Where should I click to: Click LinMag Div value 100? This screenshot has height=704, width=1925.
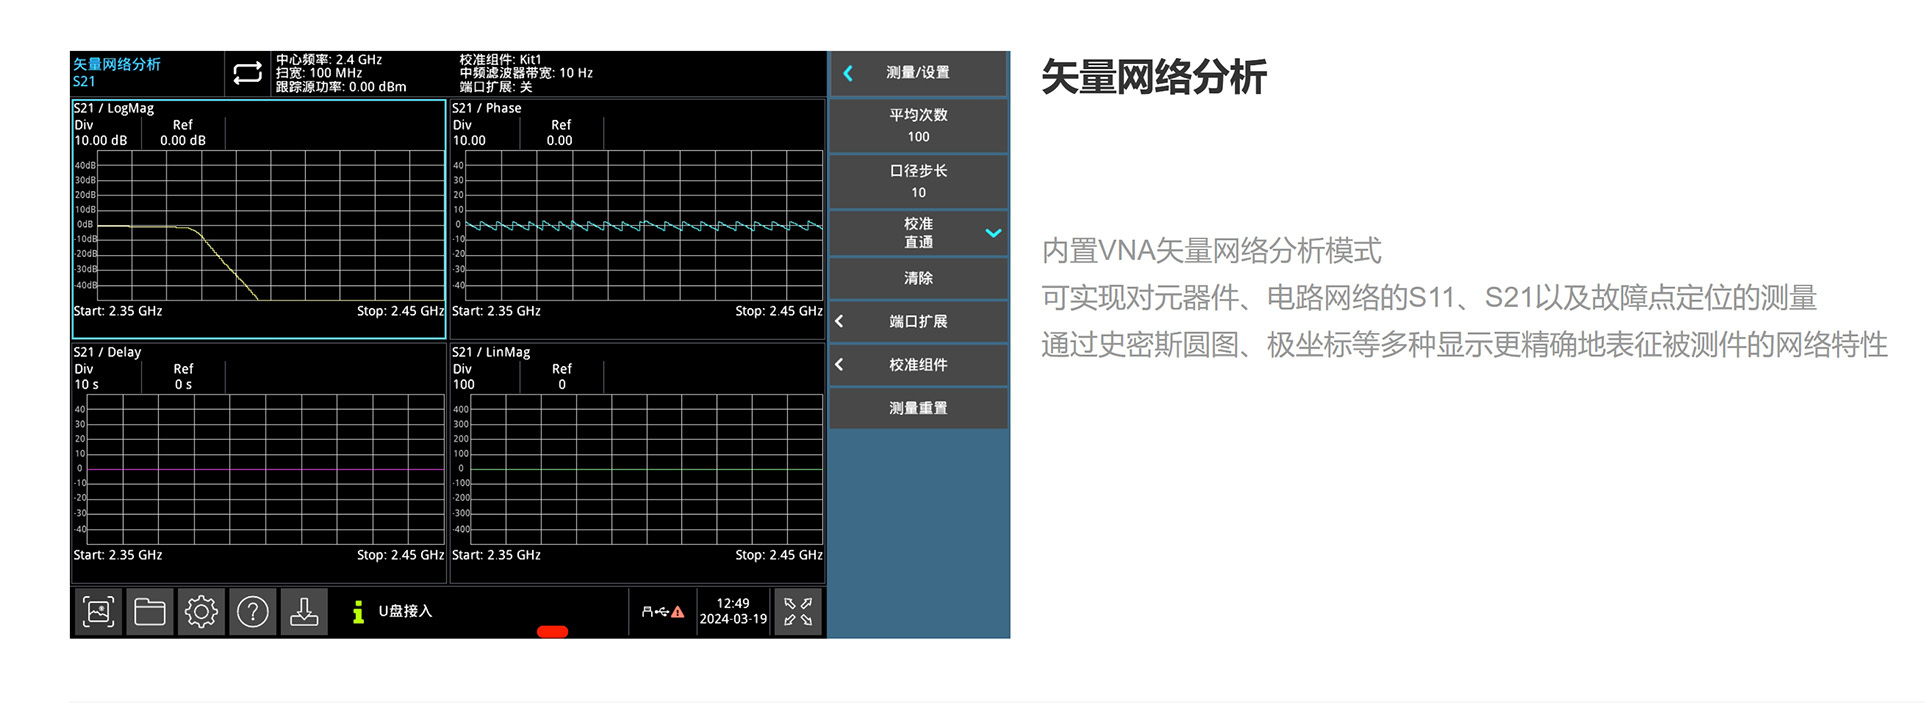click(464, 385)
